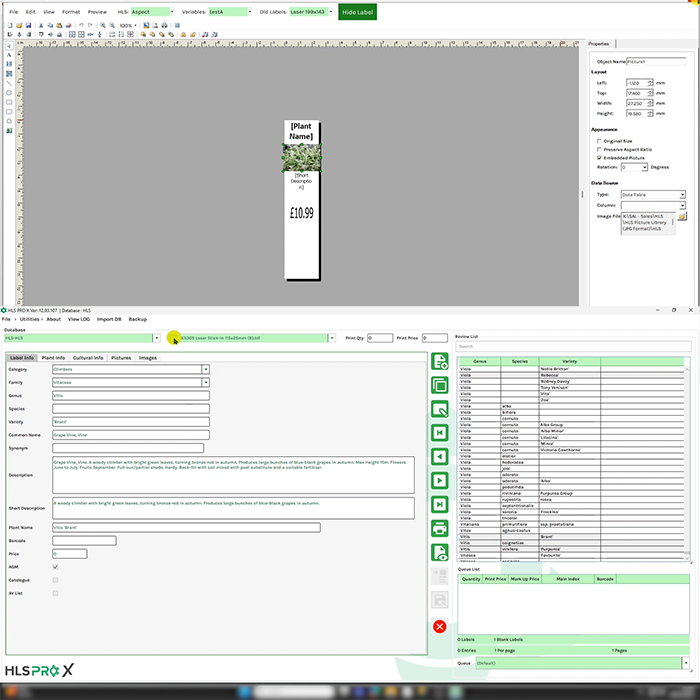Open the Old Labels Laser dropdown
The height and width of the screenshot is (700, 700).
pyautogui.click(x=331, y=12)
